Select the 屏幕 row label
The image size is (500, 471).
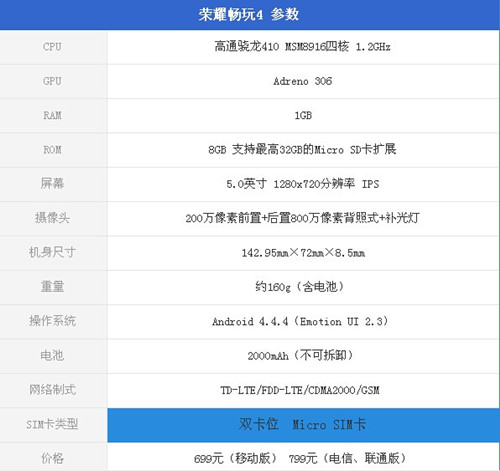(52, 184)
